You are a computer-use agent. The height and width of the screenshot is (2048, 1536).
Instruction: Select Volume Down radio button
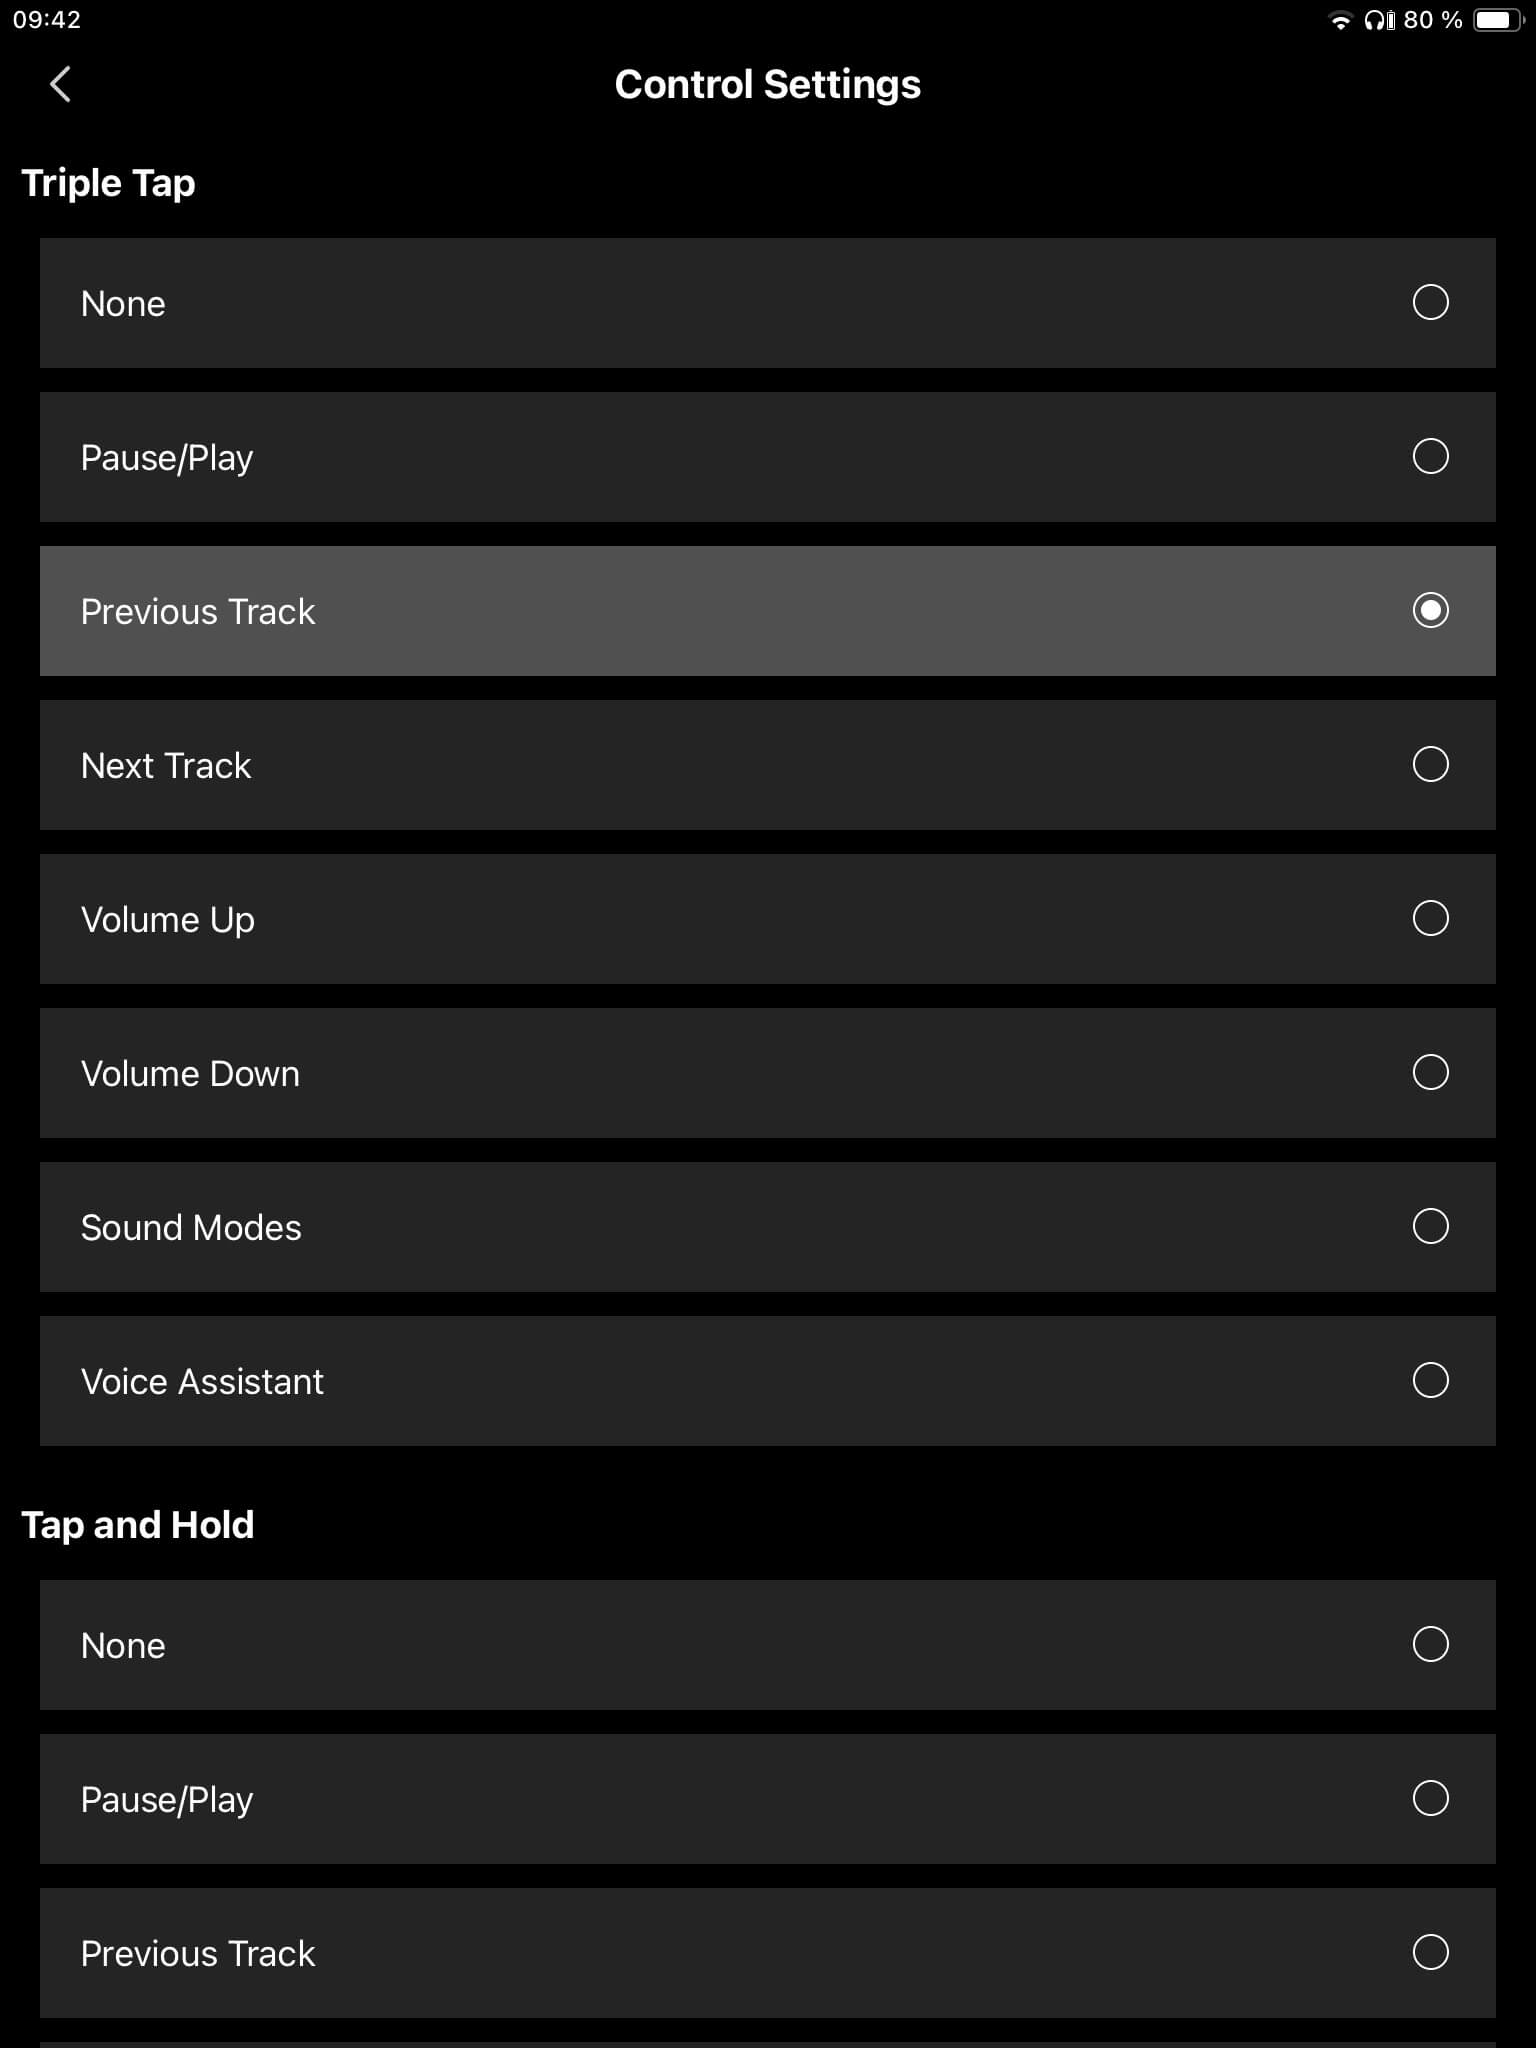point(1430,1072)
